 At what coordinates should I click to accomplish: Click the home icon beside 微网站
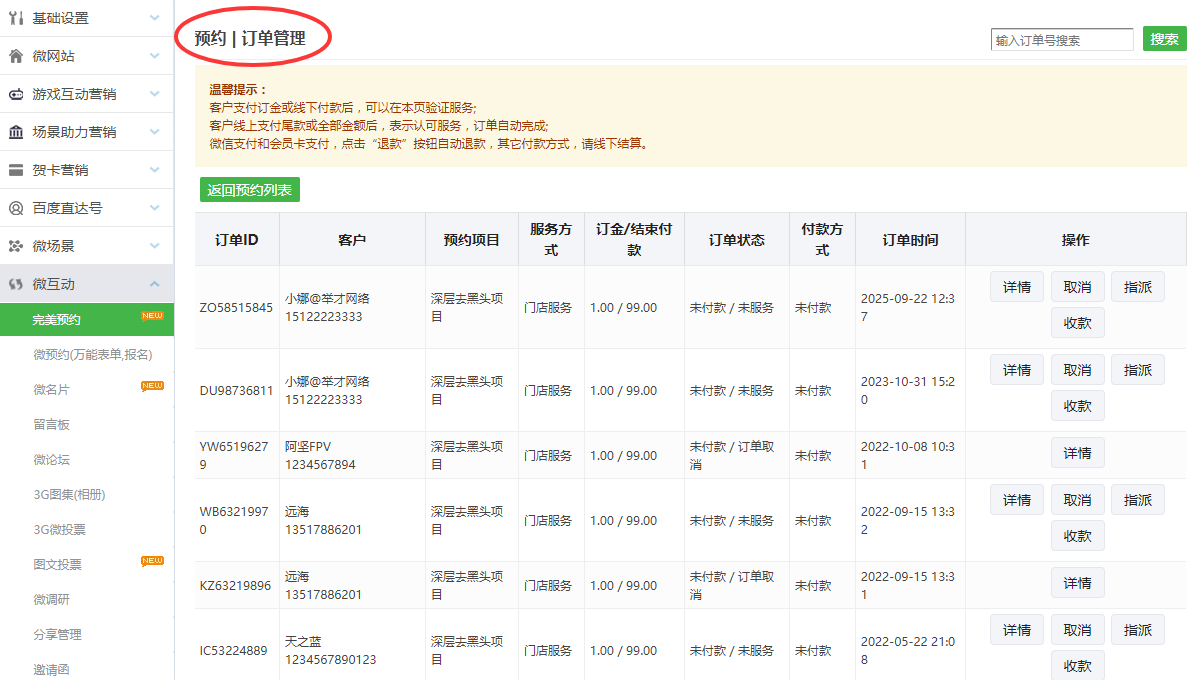[x=16, y=56]
